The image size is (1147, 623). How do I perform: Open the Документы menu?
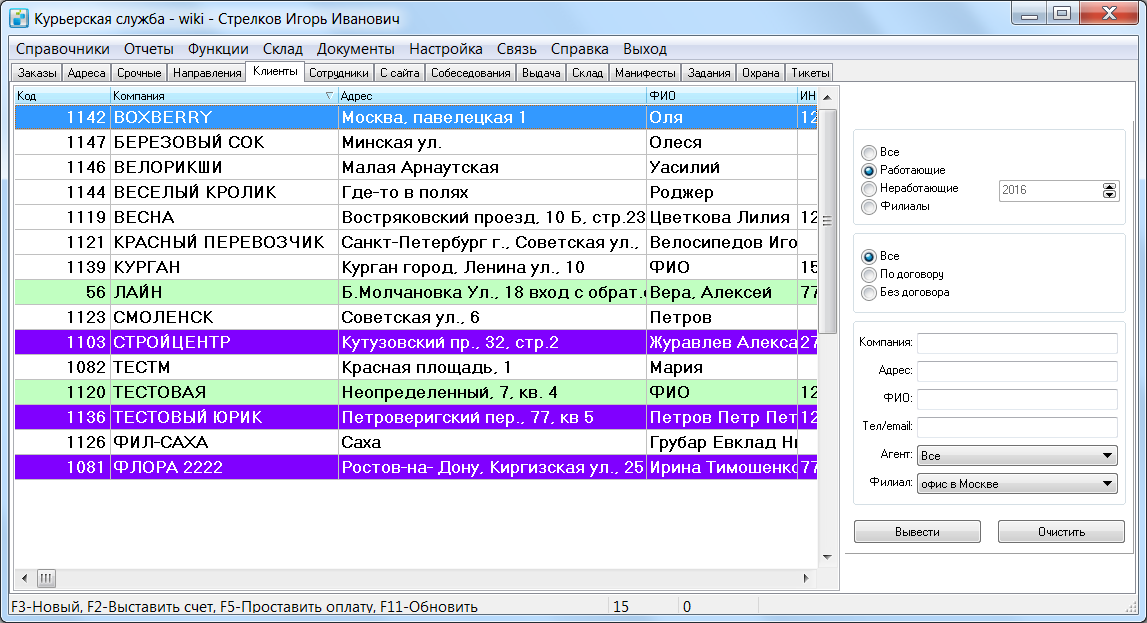pyautogui.click(x=356, y=49)
